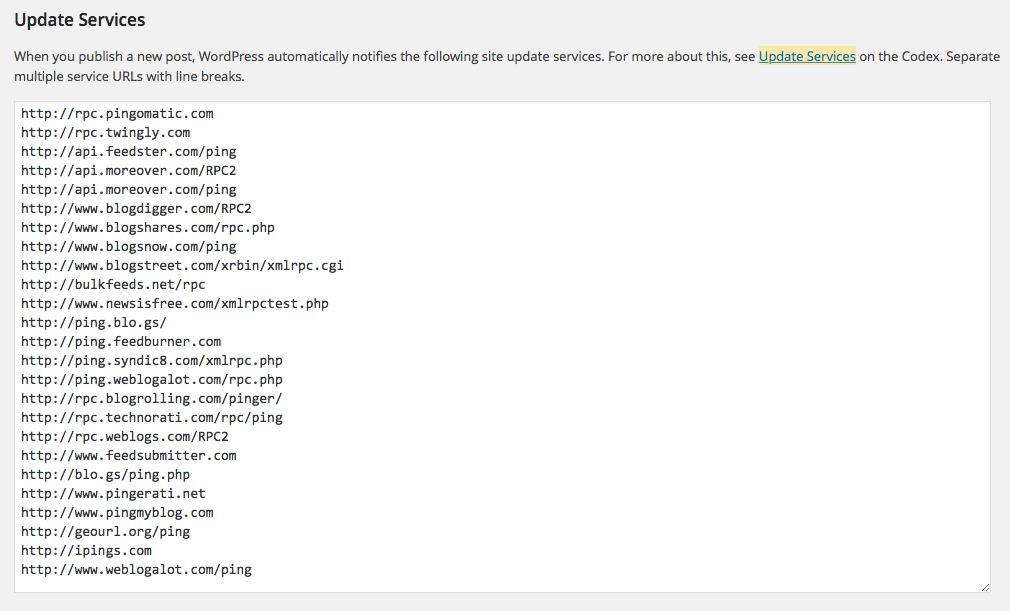Click the textarea resize handle corner
The width and height of the screenshot is (1010, 611).
tap(985, 587)
